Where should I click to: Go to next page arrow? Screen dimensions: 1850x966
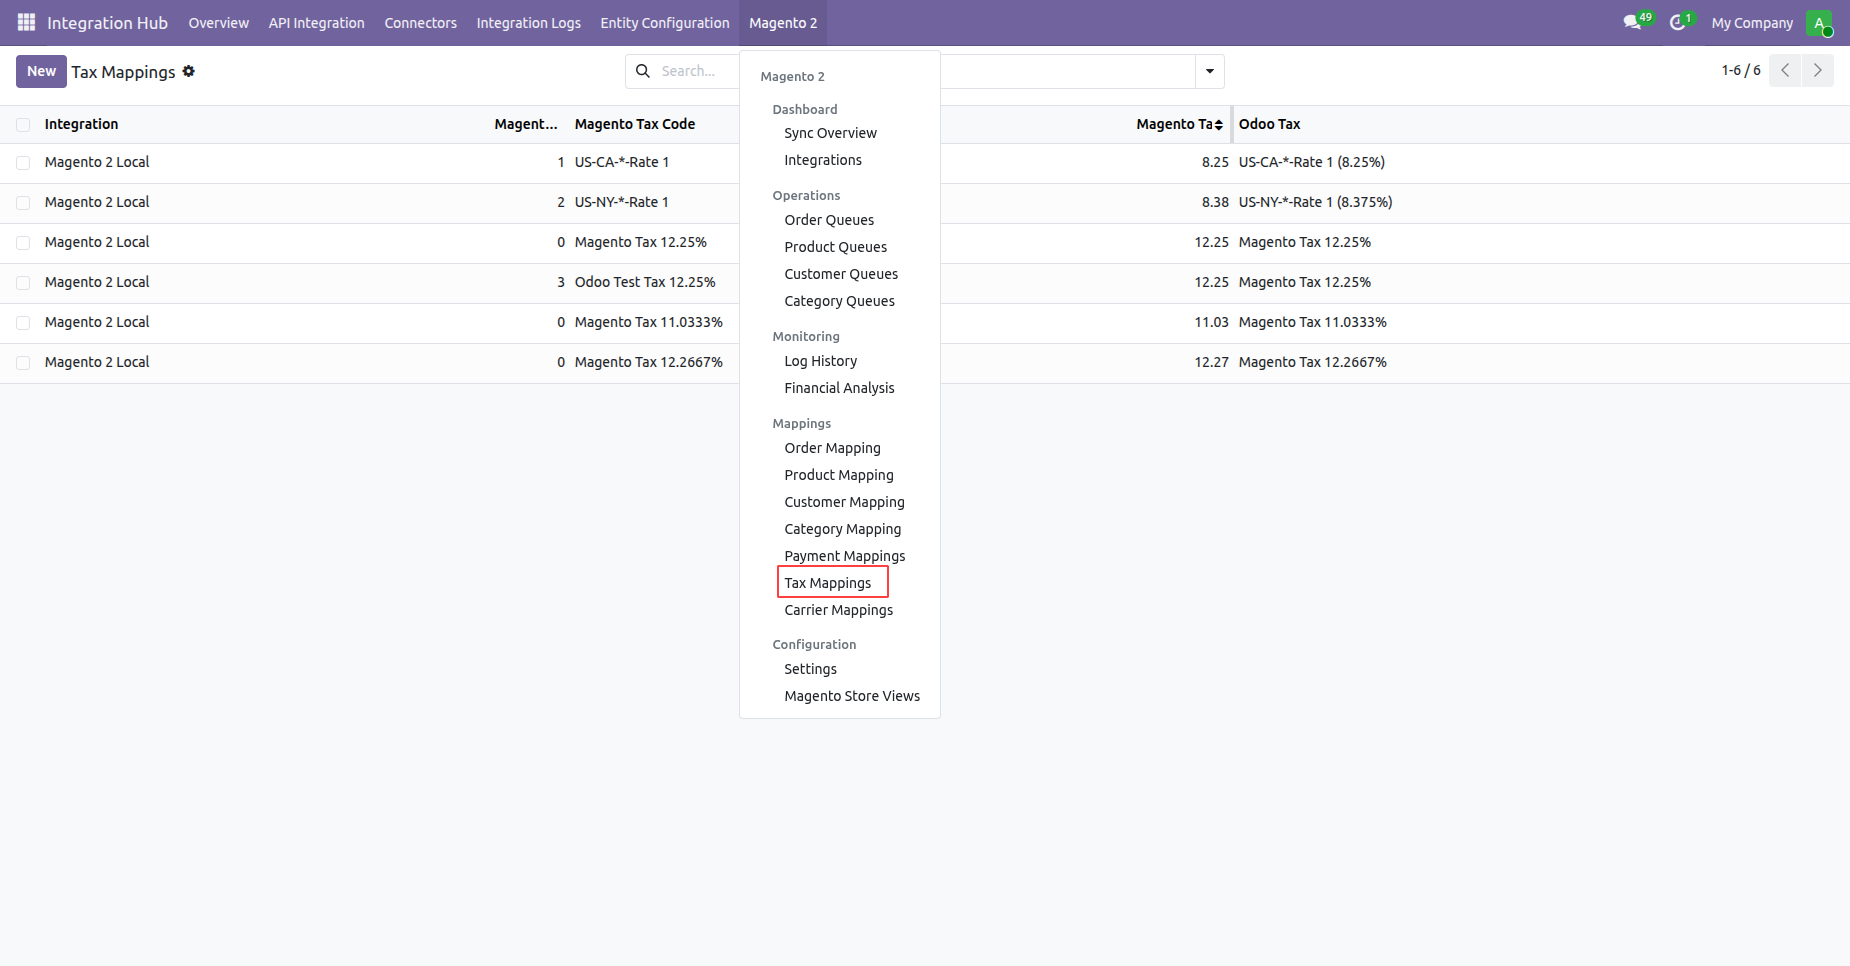(1818, 70)
